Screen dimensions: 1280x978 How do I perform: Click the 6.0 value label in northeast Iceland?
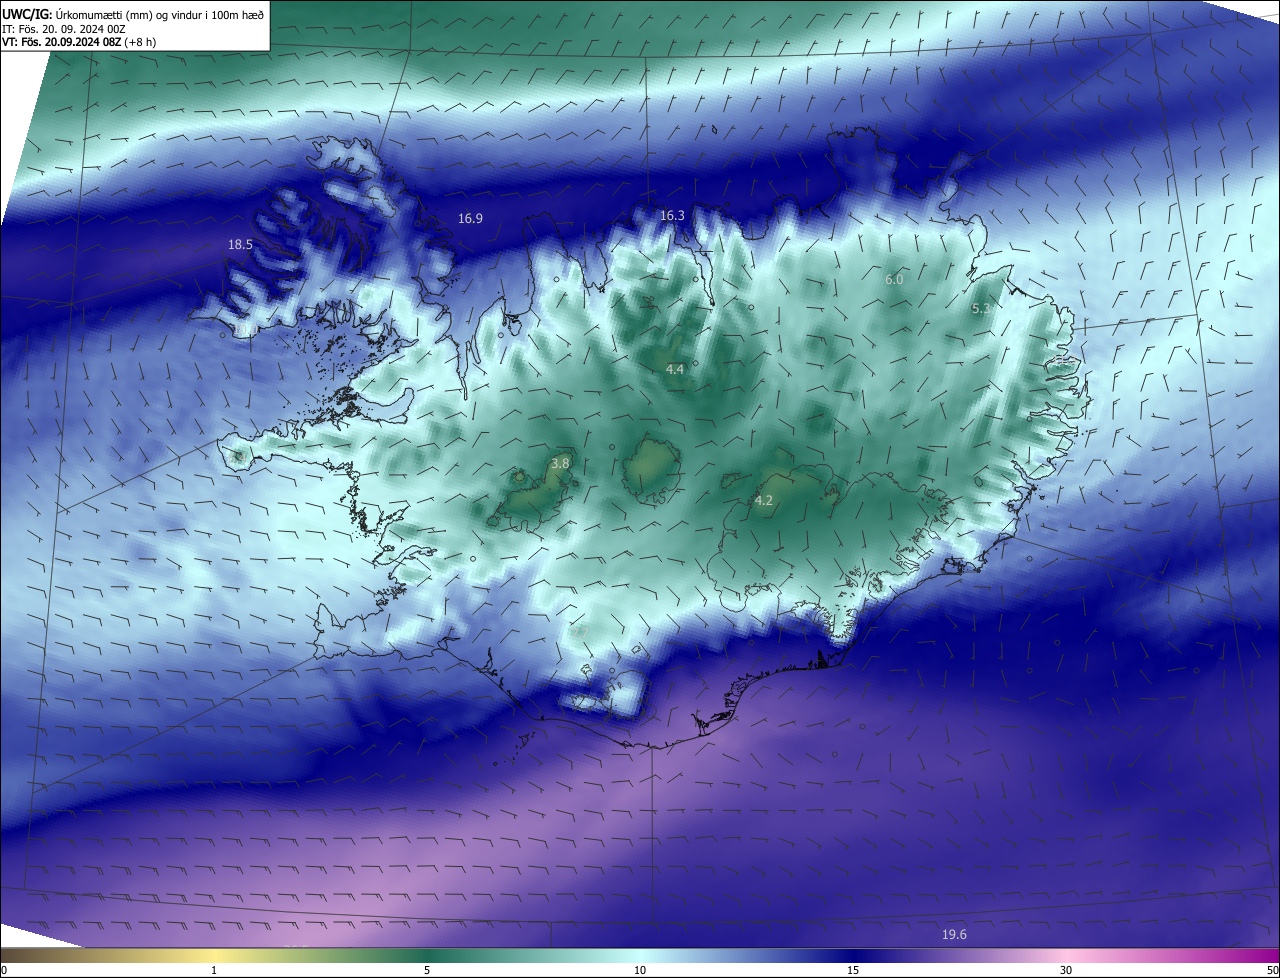tap(894, 279)
